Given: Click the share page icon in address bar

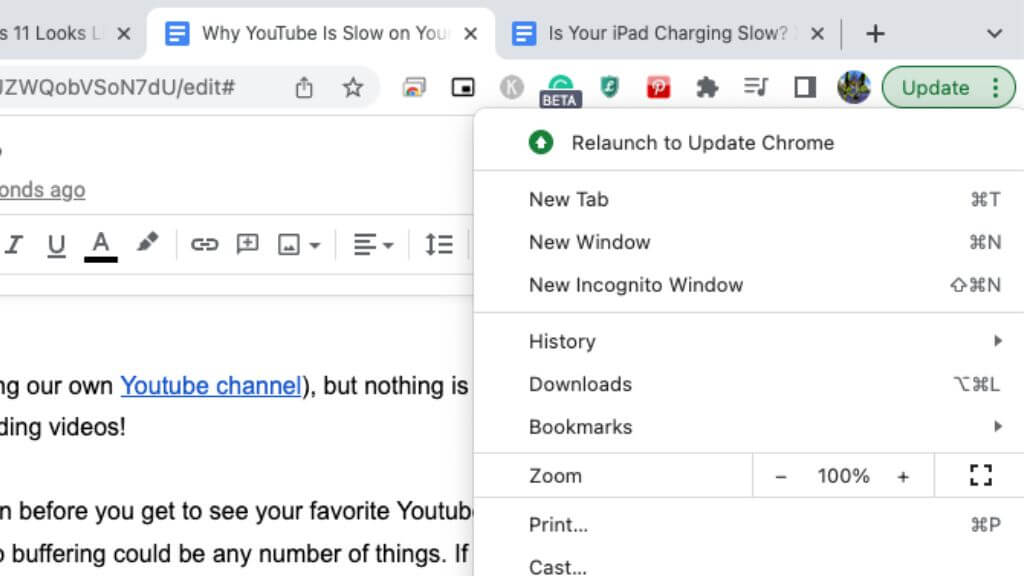Looking at the screenshot, I should (x=304, y=87).
